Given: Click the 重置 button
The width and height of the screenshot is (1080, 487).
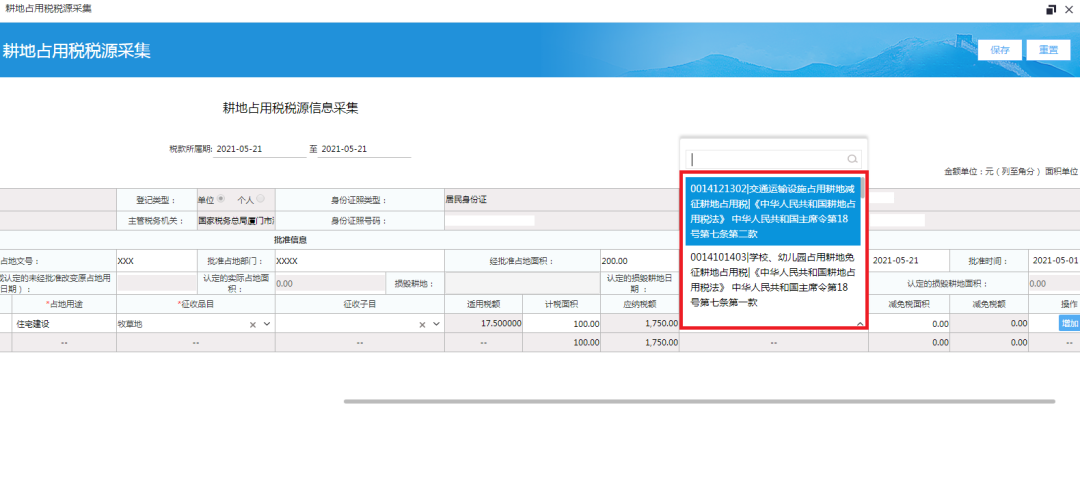Looking at the screenshot, I should tap(1048, 50).
